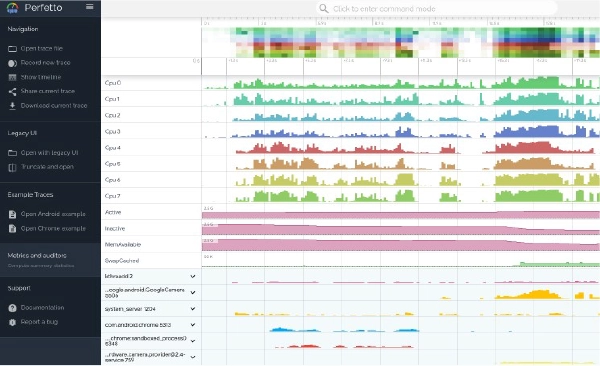This screenshot has width=600, height=366.
Task: Click the Share current trace icon
Action: pos(12,92)
